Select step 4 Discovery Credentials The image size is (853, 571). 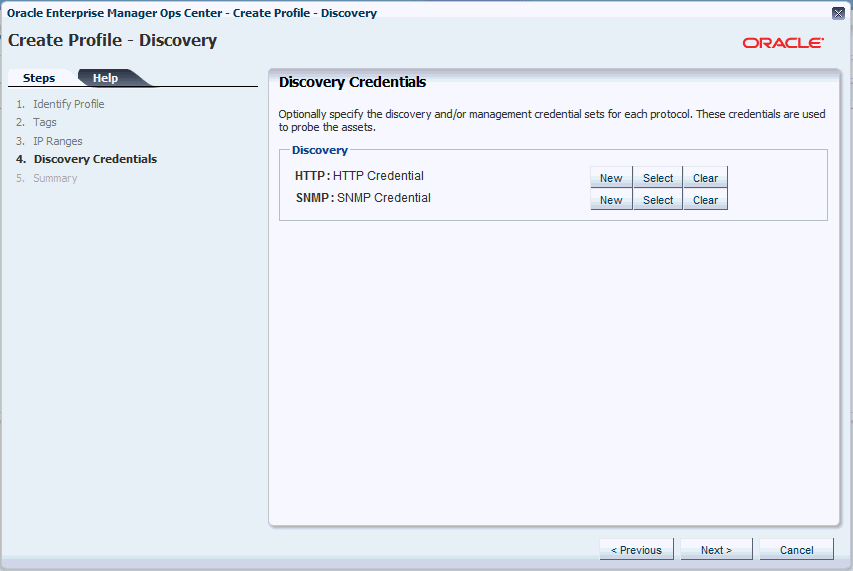(95, 159)
